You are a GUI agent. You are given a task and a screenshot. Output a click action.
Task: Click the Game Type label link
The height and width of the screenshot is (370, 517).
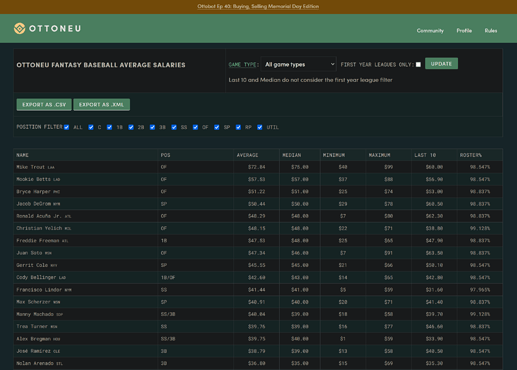[x=242, y=64]
